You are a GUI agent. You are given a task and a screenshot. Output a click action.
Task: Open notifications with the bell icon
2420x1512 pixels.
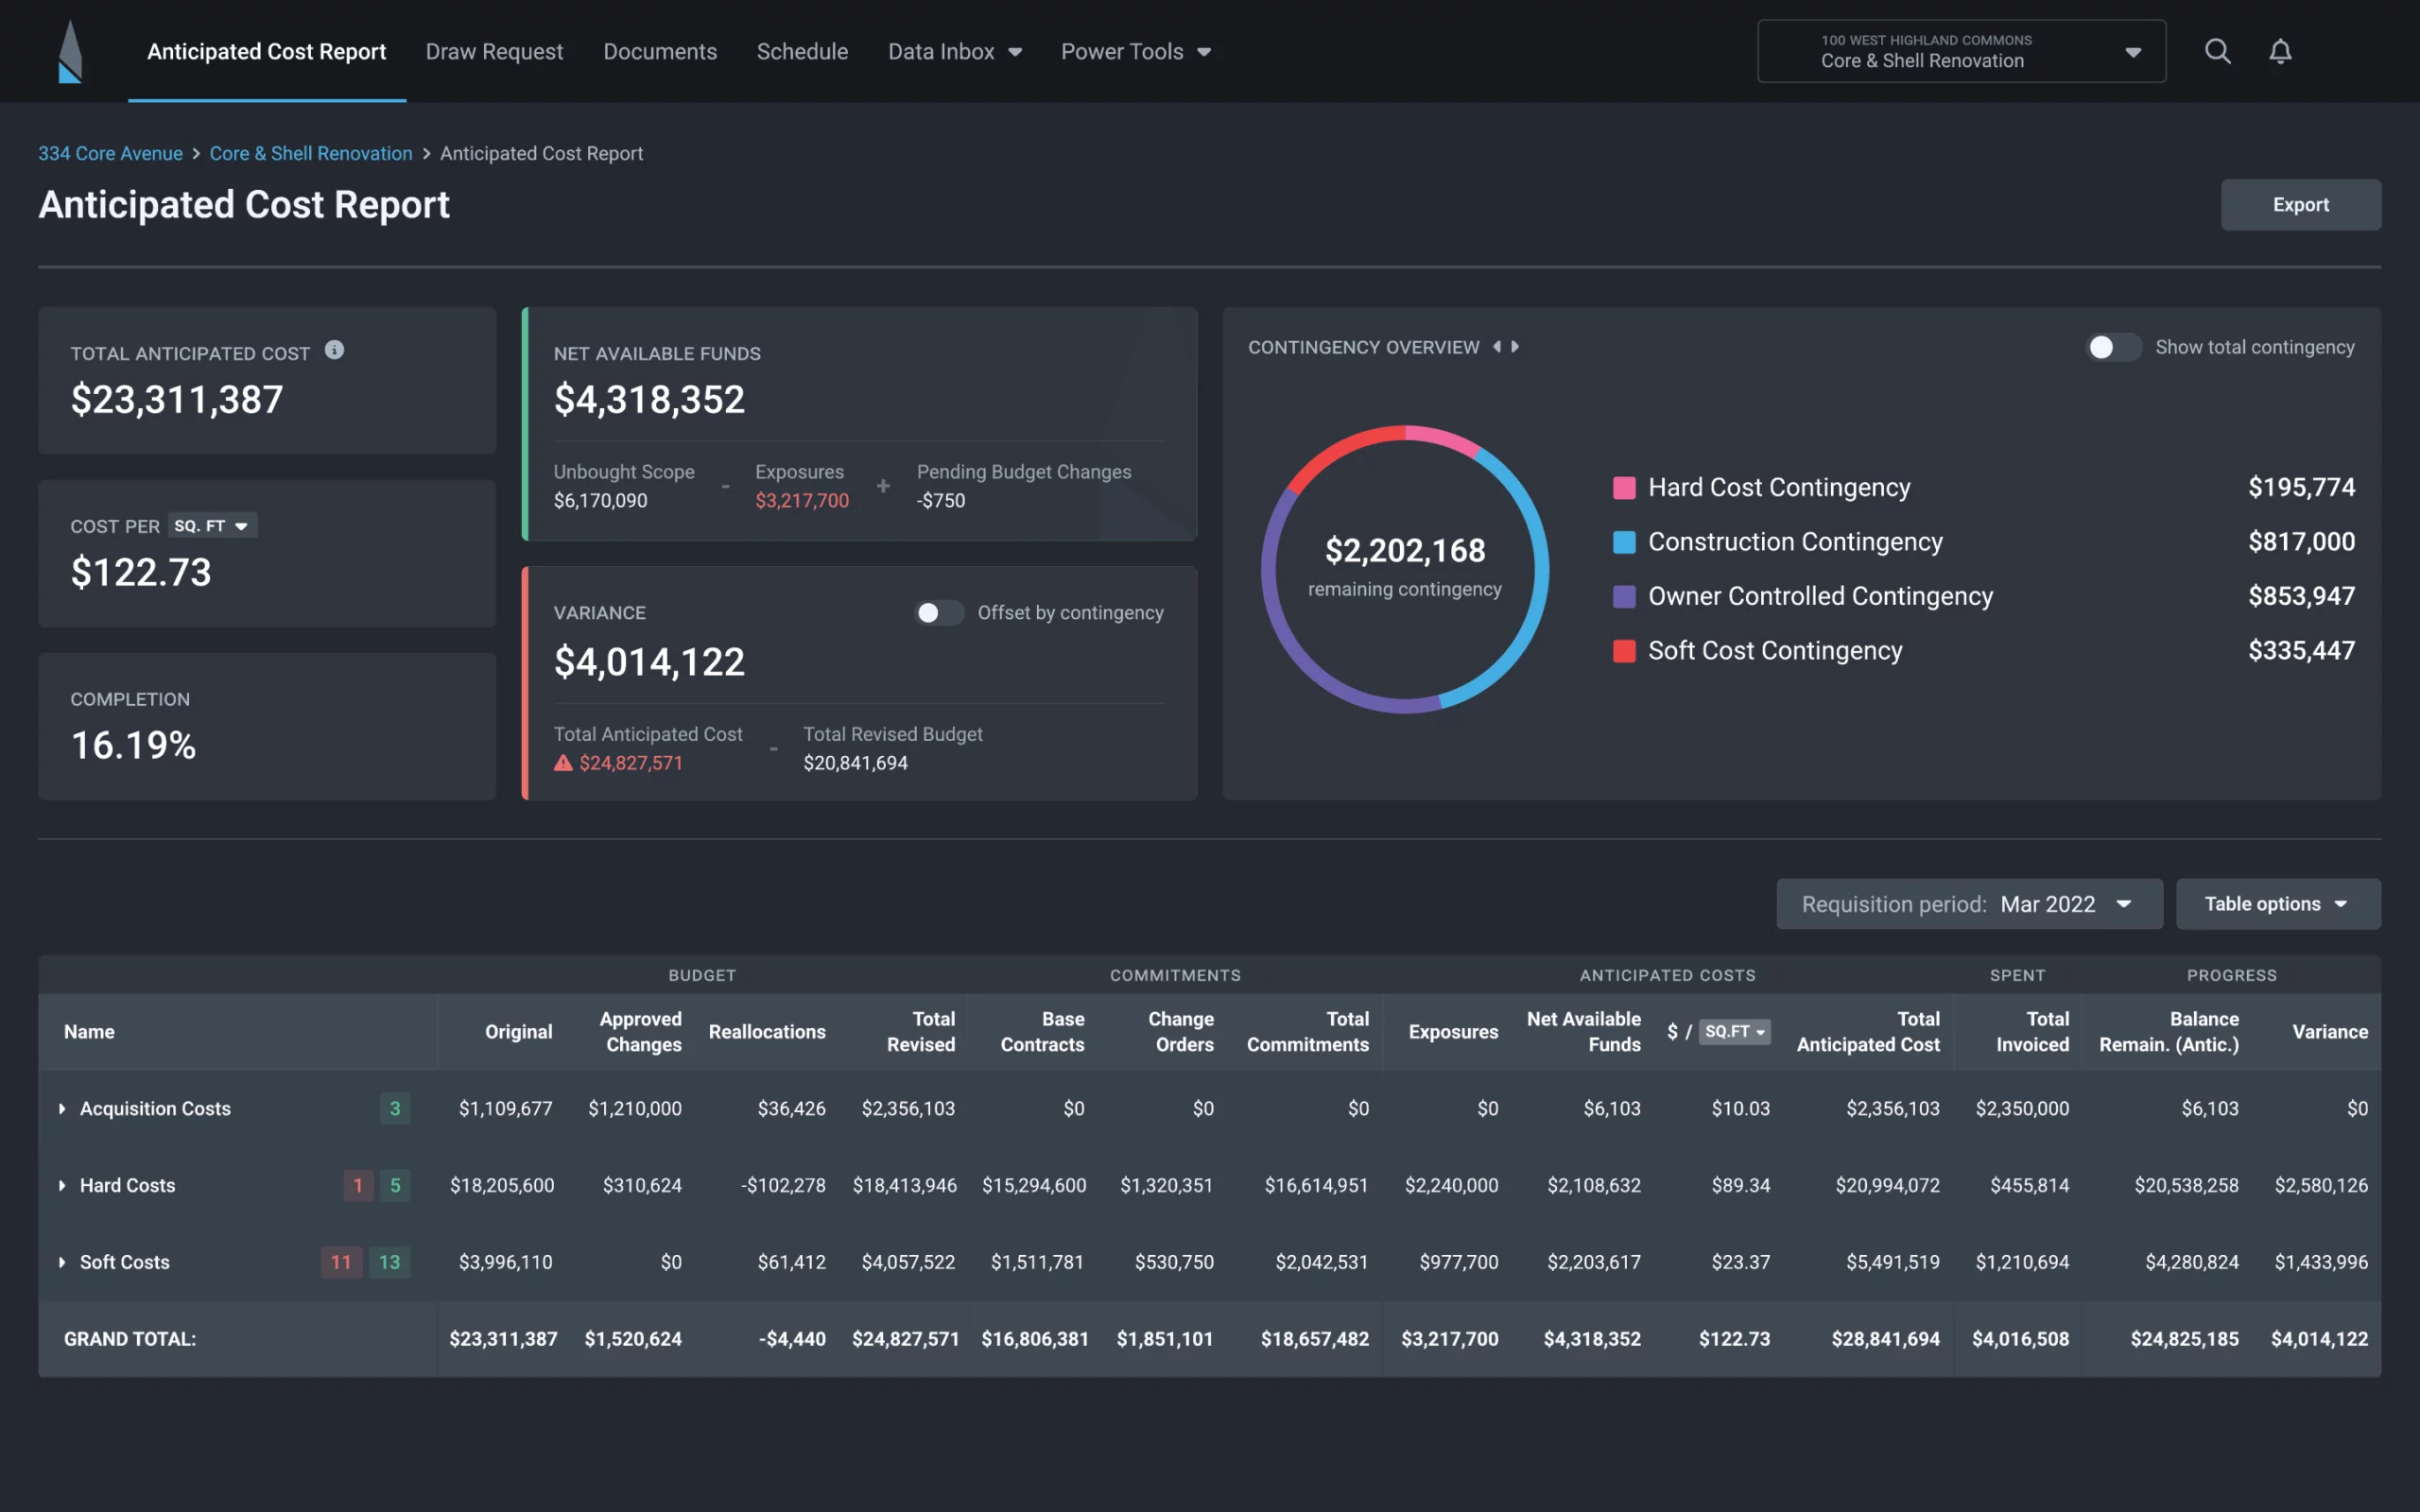tap(2281, 51)
